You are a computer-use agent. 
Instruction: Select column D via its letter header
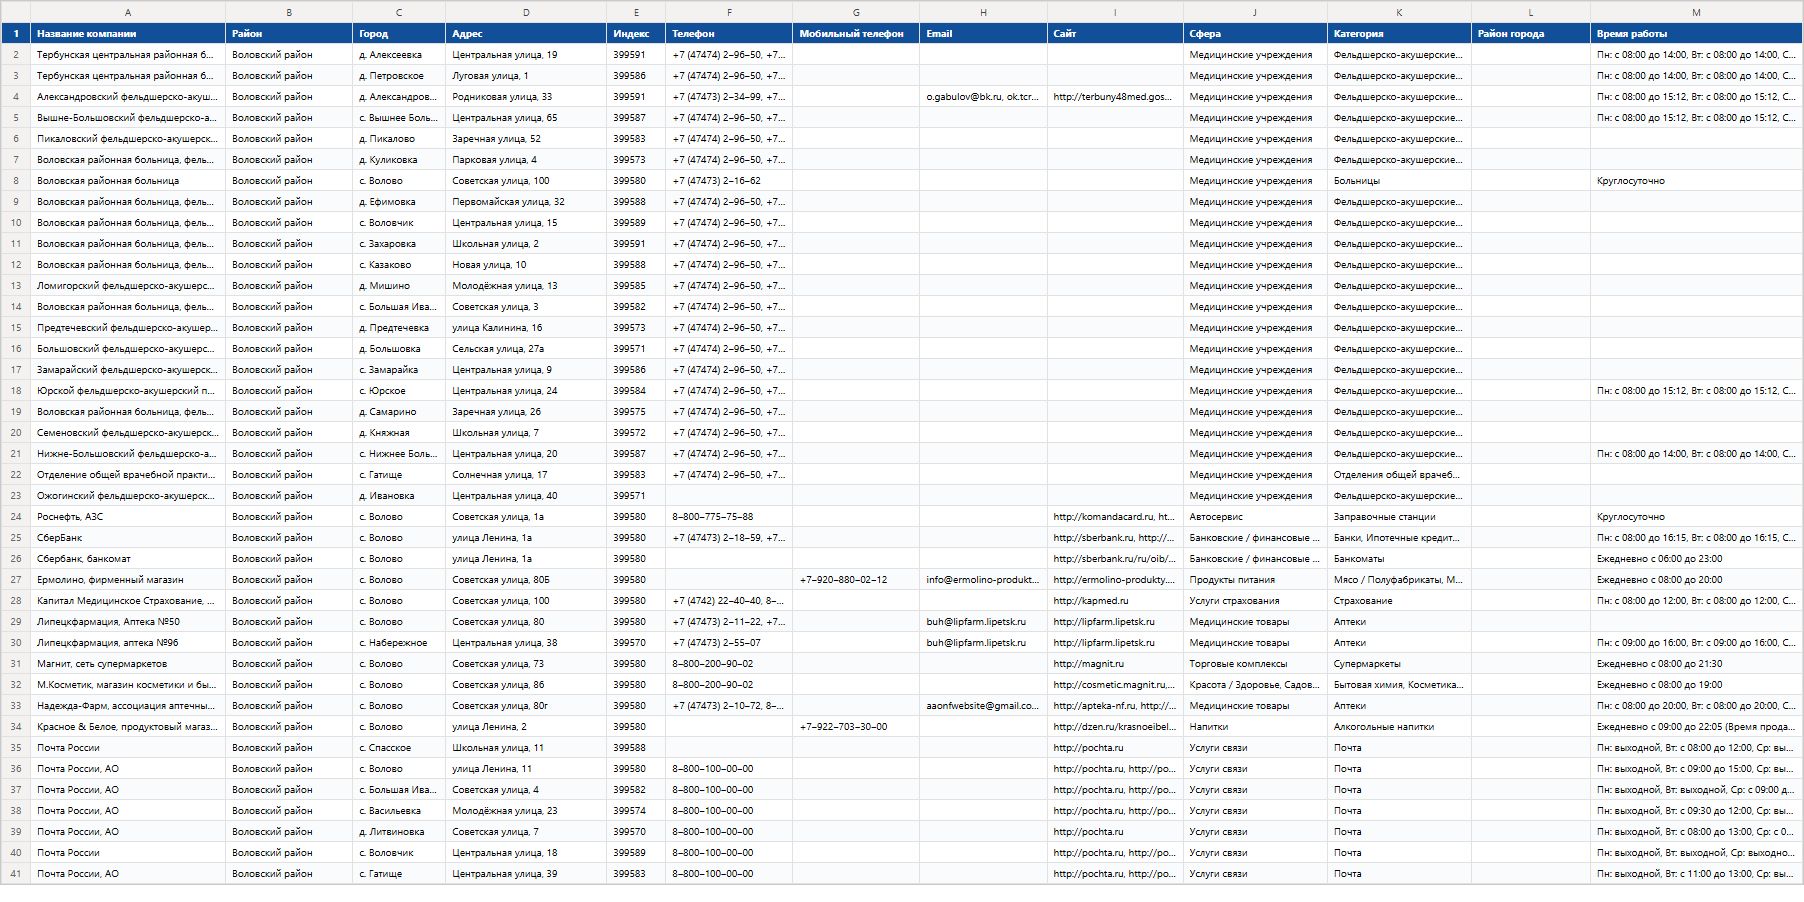tap(526, 12)
